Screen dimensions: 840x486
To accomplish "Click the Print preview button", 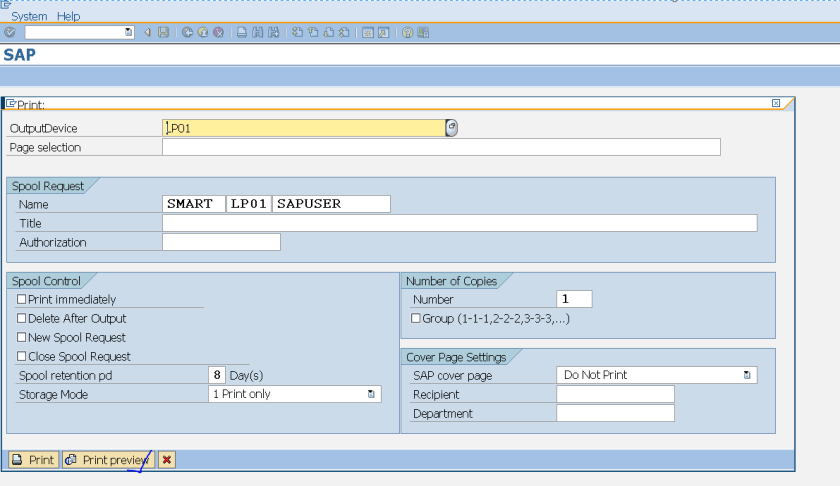I will point(107,460).
